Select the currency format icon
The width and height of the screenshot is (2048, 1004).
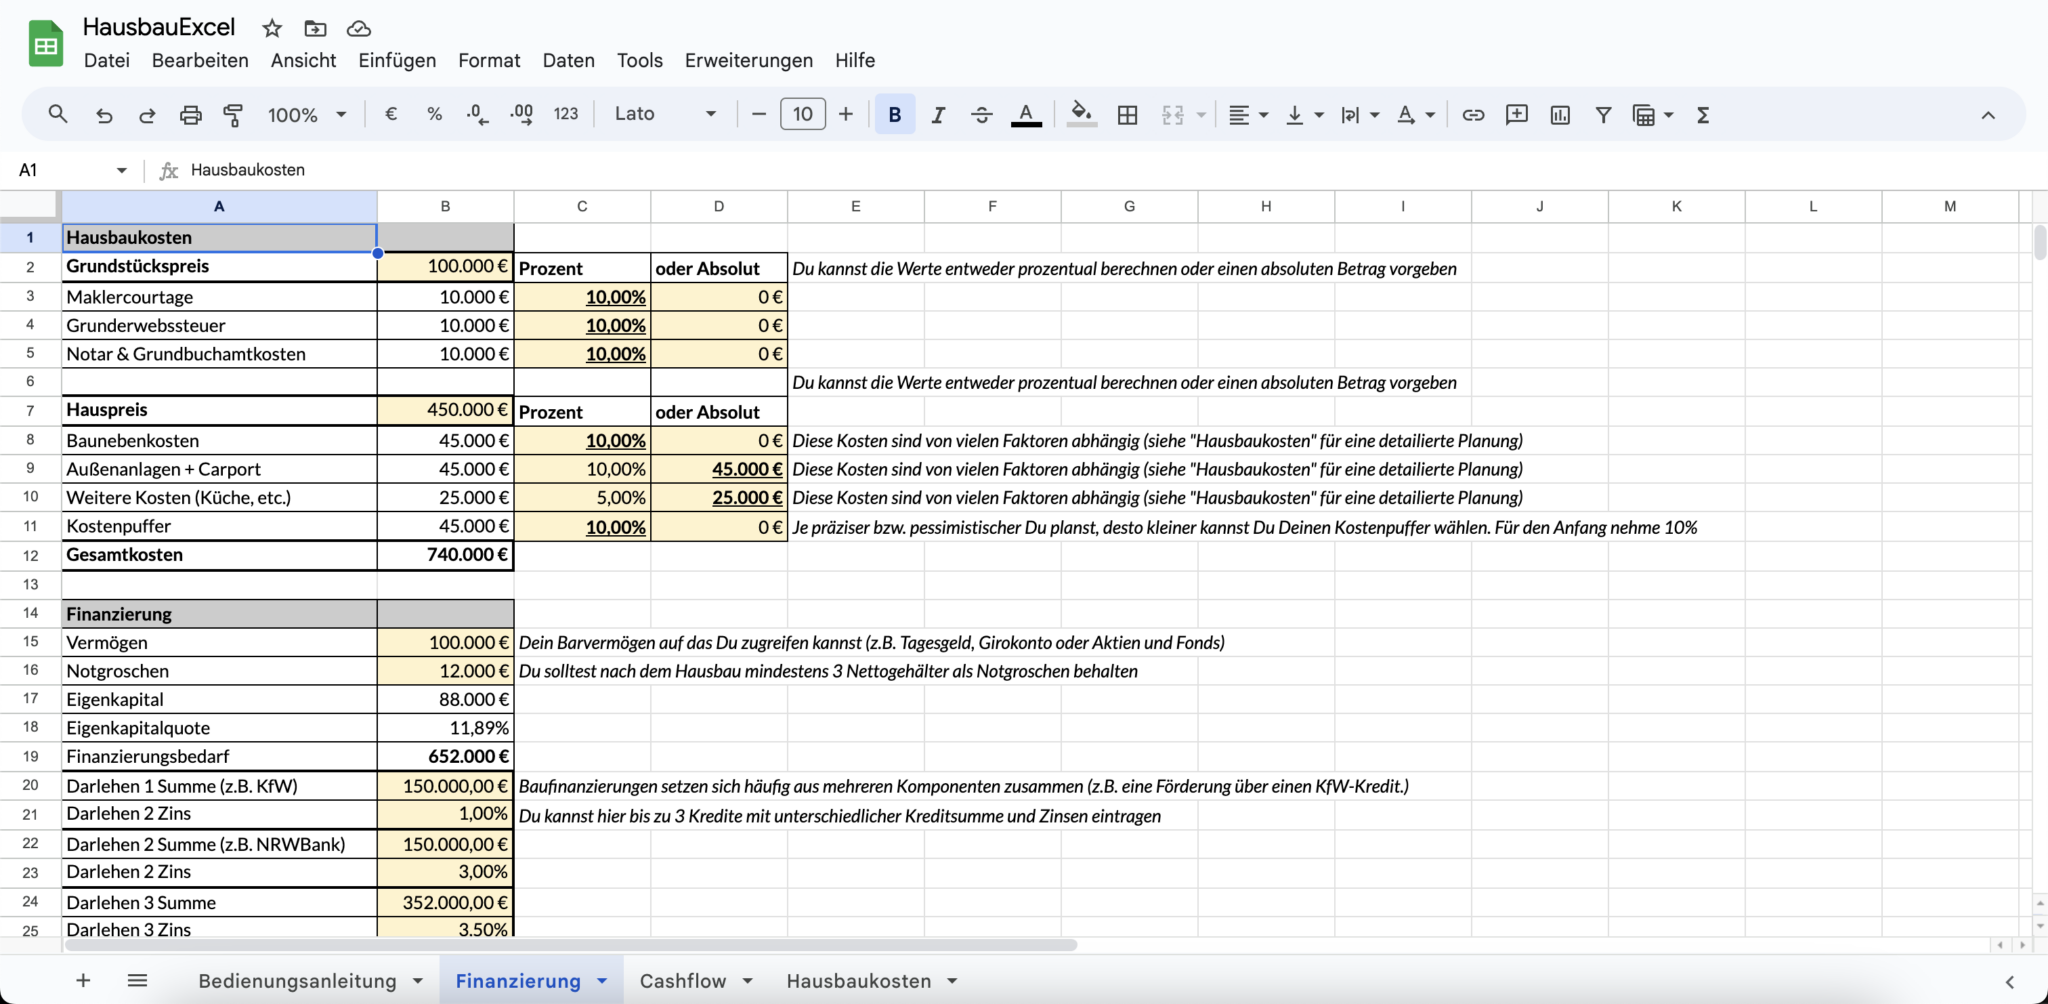coord(391,114)
